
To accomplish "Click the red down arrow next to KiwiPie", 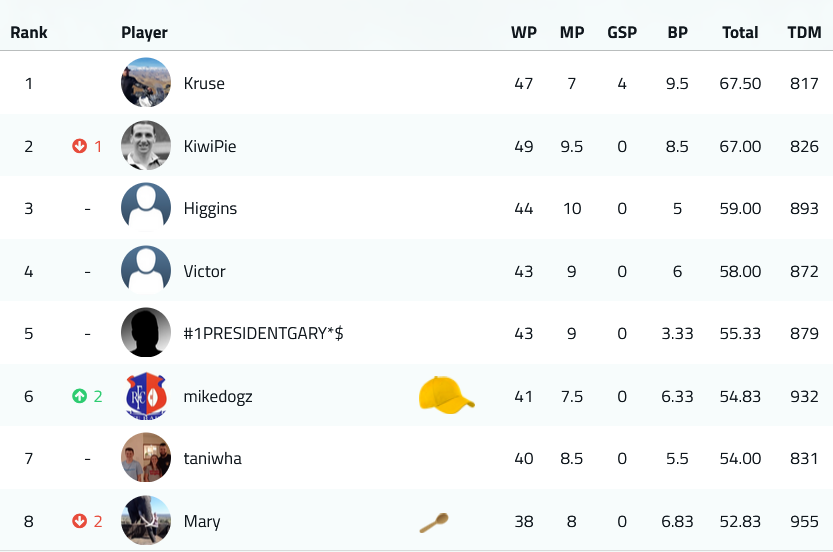I will pyautogui.click(x=80, y=146).
